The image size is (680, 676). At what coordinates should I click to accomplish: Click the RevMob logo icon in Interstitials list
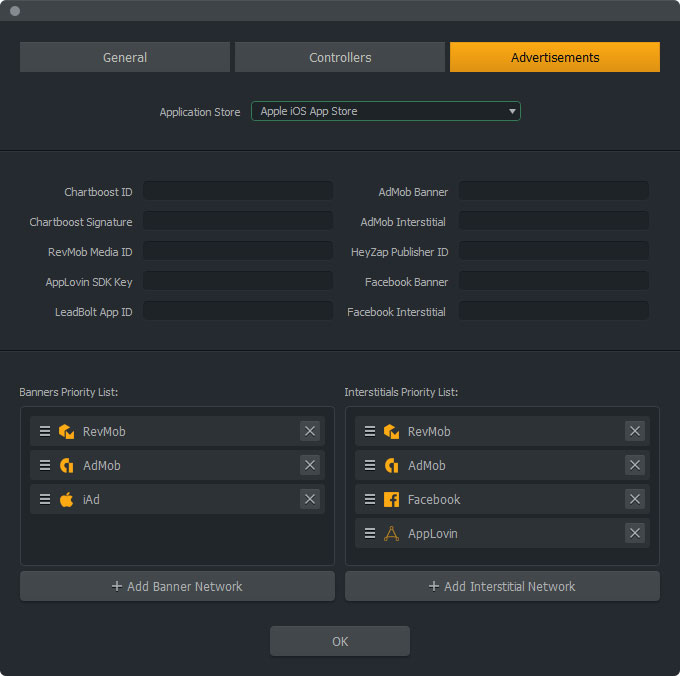click(391, 431)
